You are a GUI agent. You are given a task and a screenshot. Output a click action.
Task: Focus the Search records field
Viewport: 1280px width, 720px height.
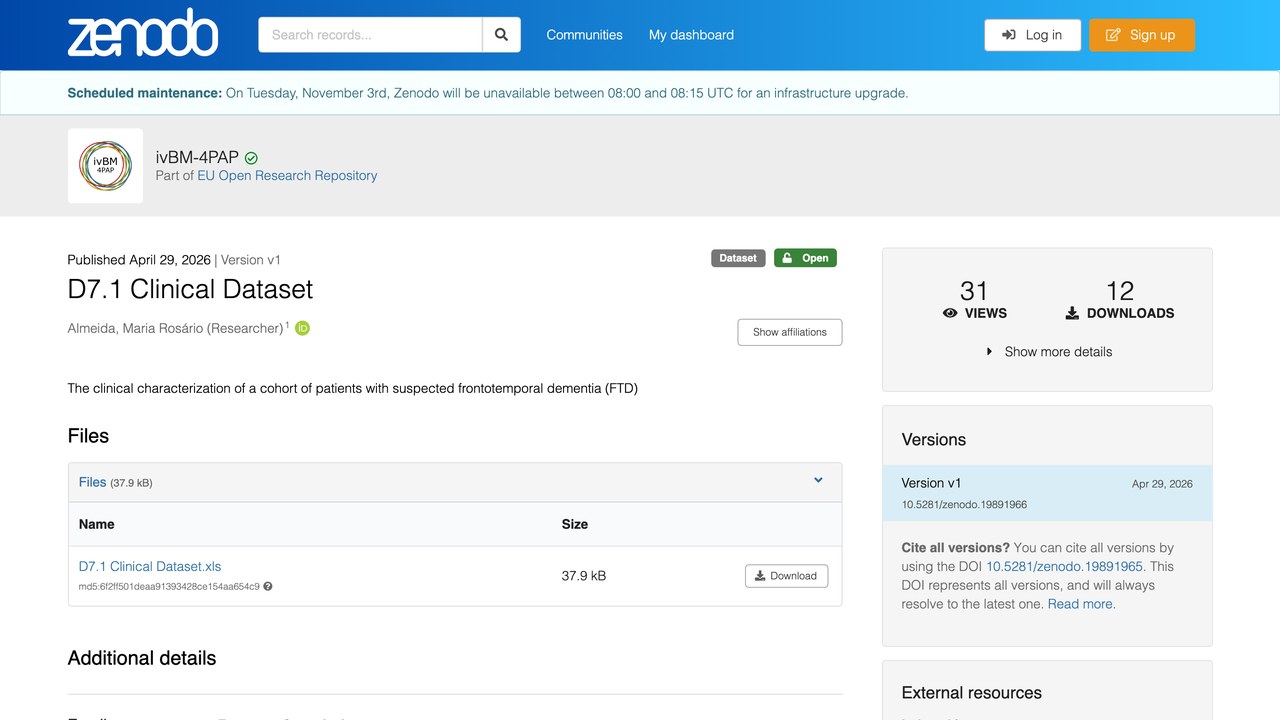(370, 35)
